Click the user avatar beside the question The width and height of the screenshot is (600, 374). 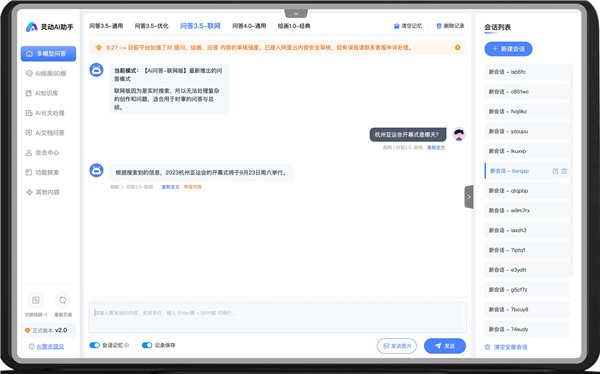[459, 134]
